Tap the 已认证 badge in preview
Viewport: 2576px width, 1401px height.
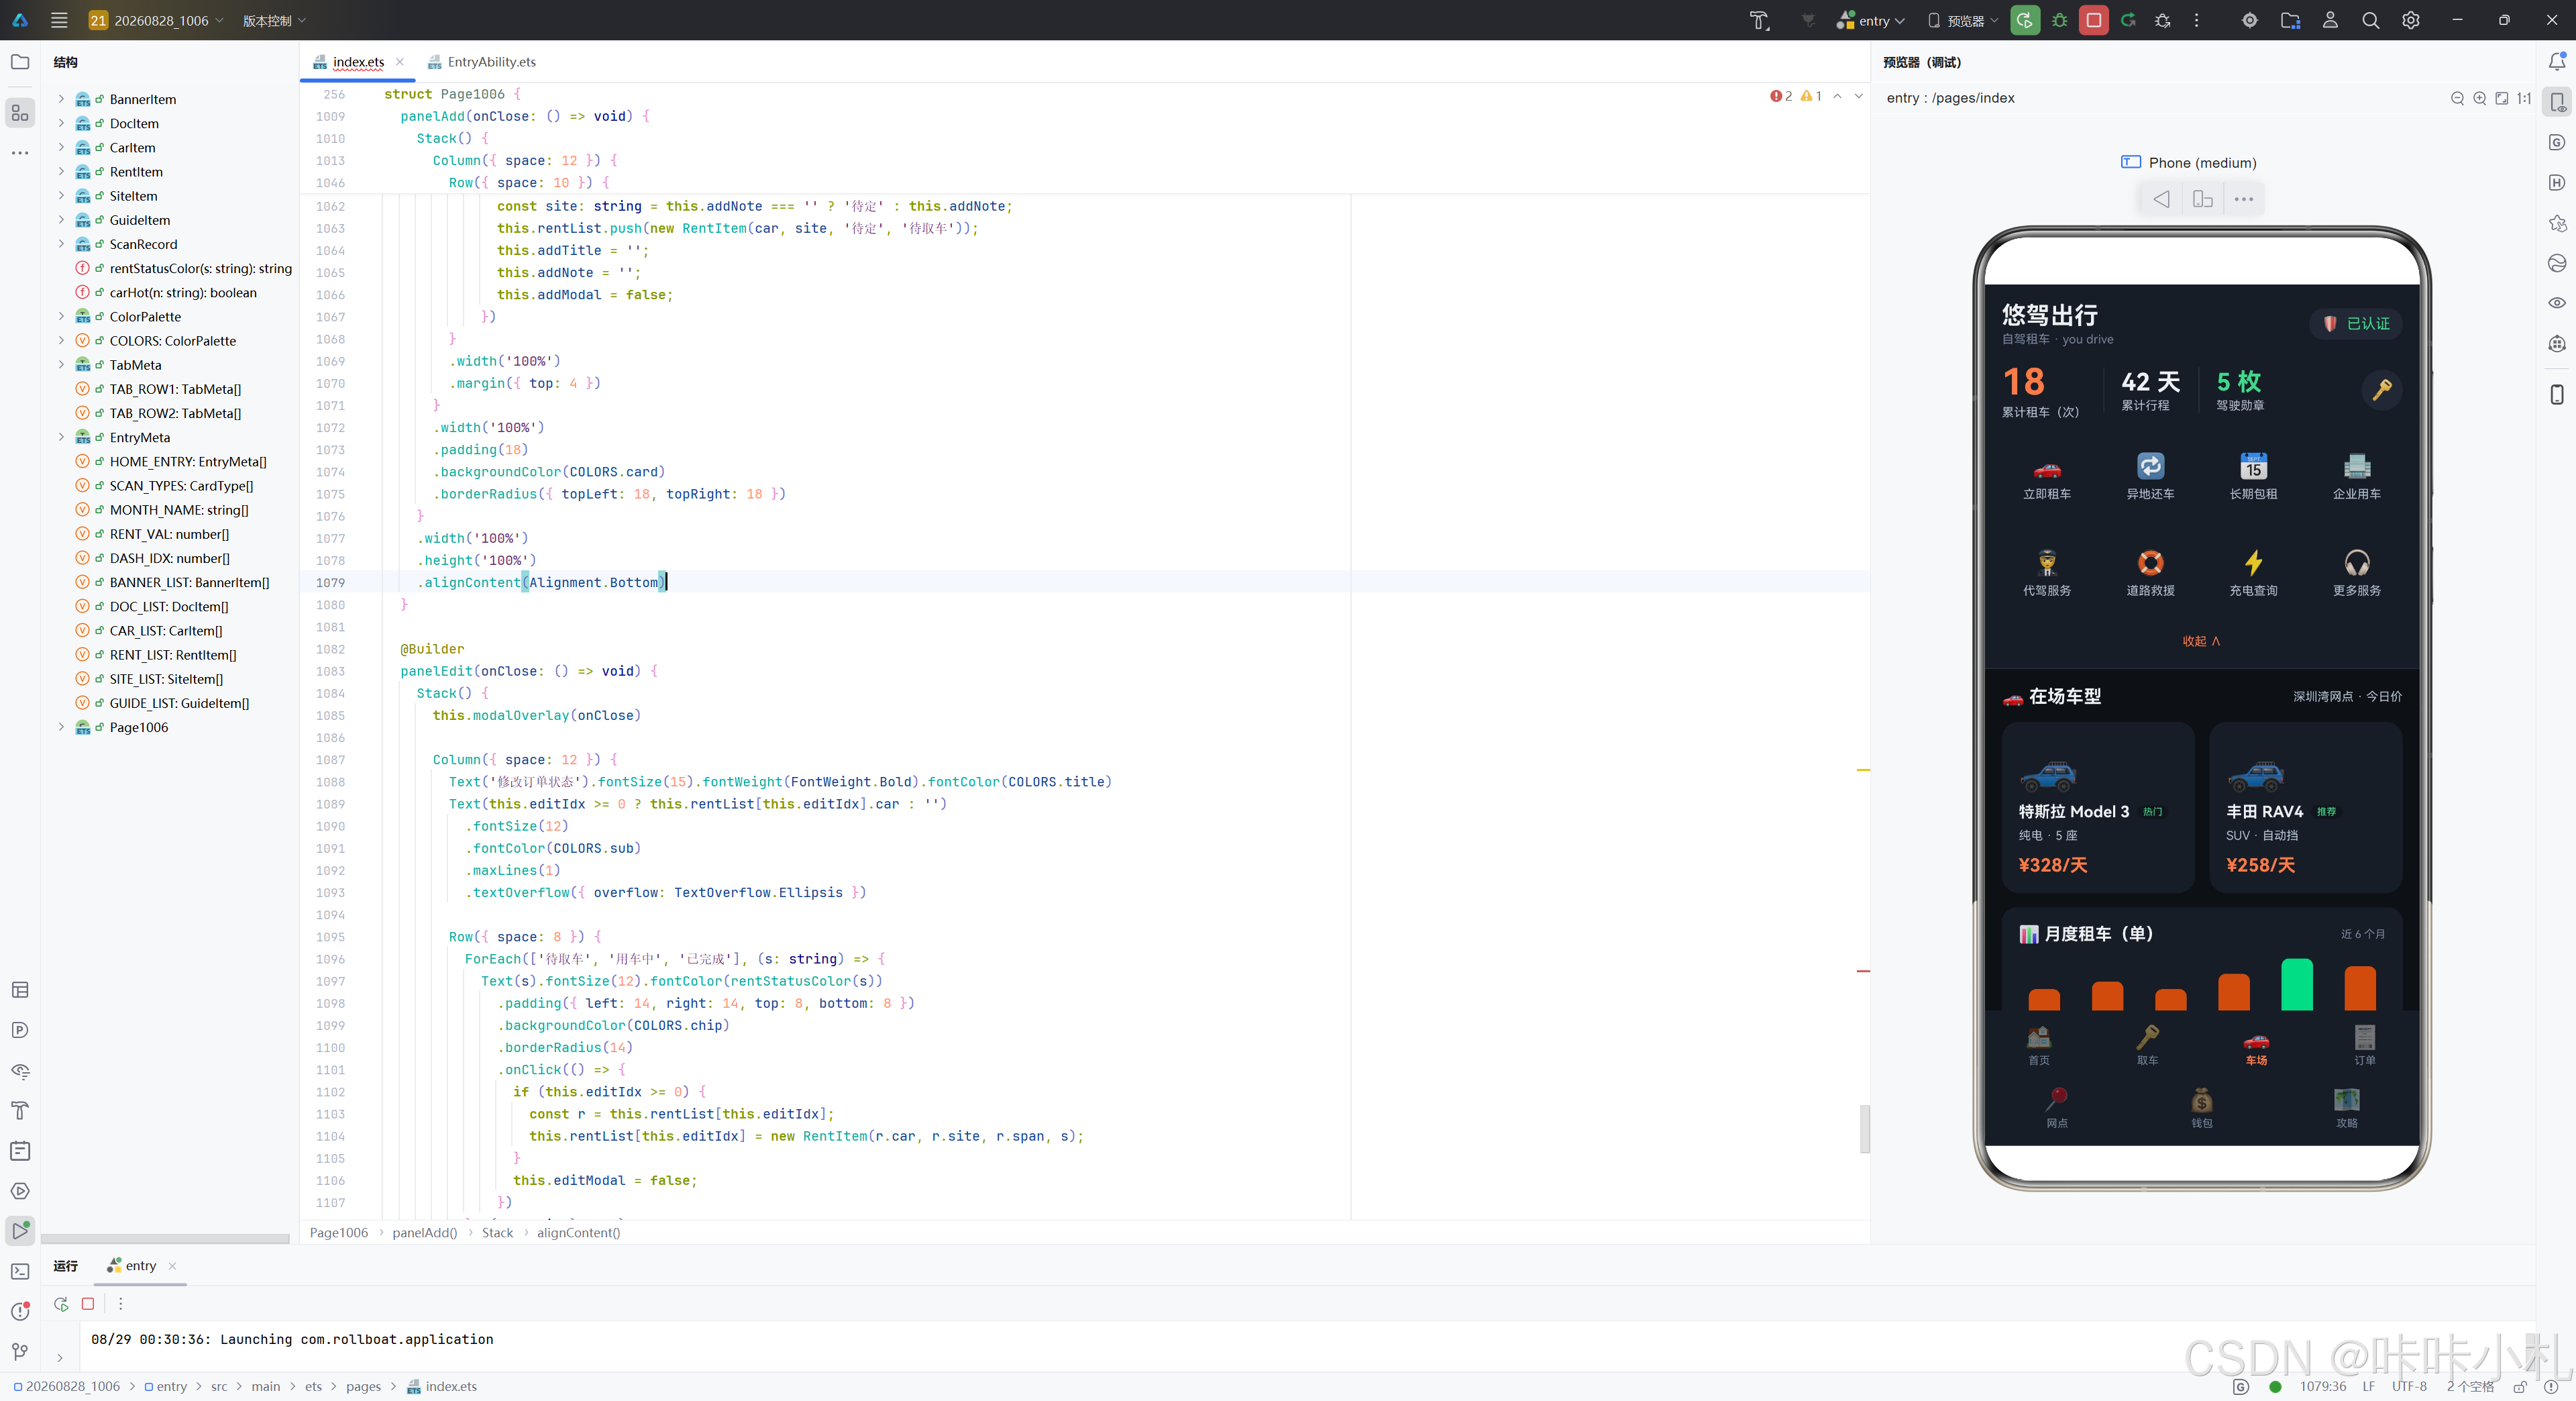[x=2356, y=323]
